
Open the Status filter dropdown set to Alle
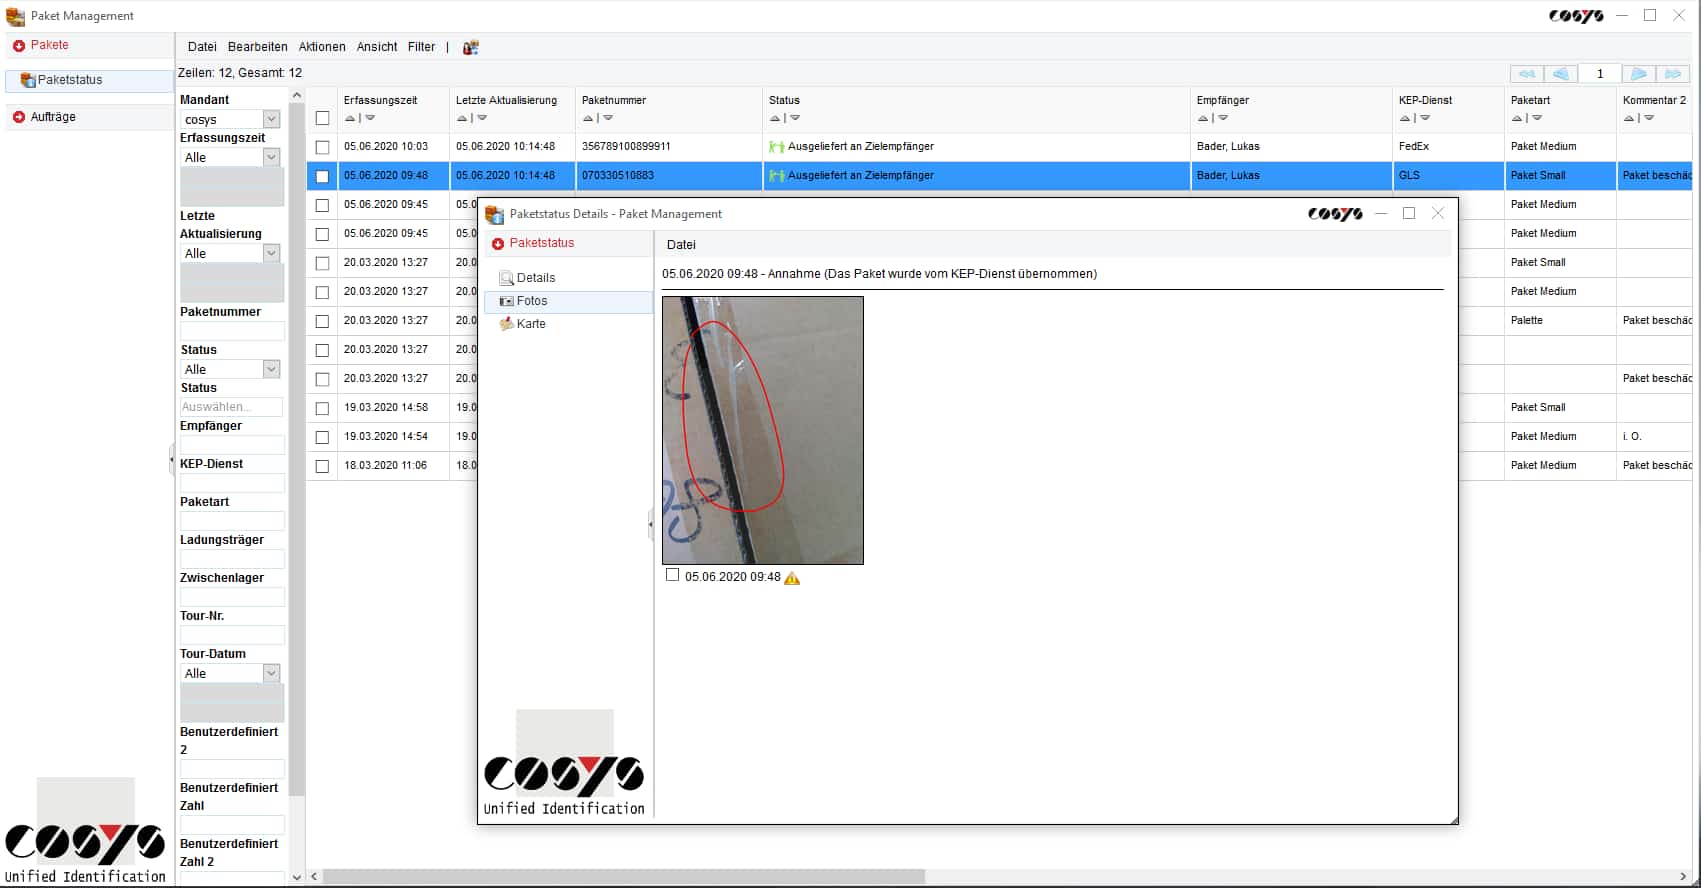[271, 370]
